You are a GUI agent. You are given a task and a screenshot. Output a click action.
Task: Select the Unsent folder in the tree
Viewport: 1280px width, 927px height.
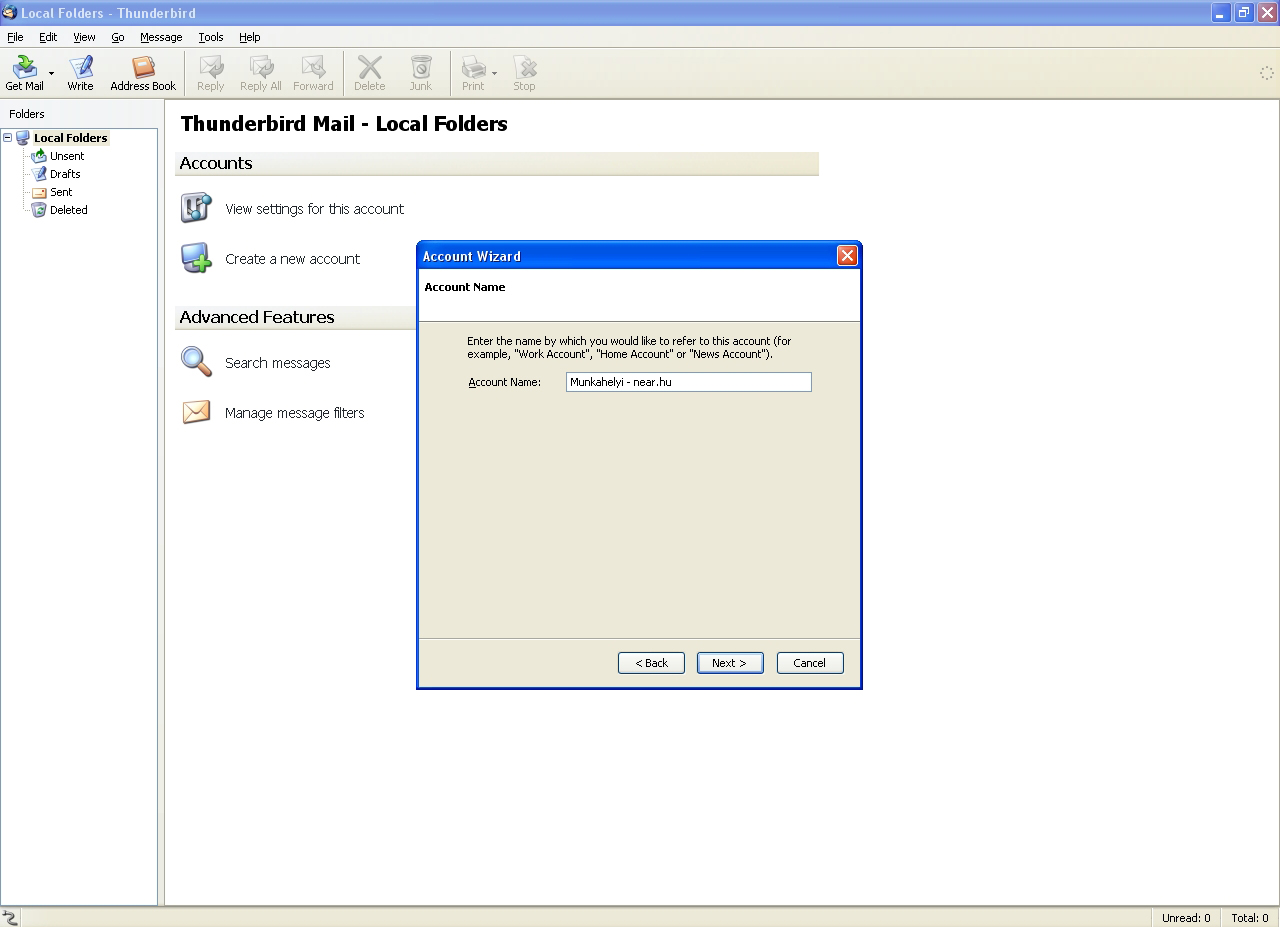tap(67, 156)
